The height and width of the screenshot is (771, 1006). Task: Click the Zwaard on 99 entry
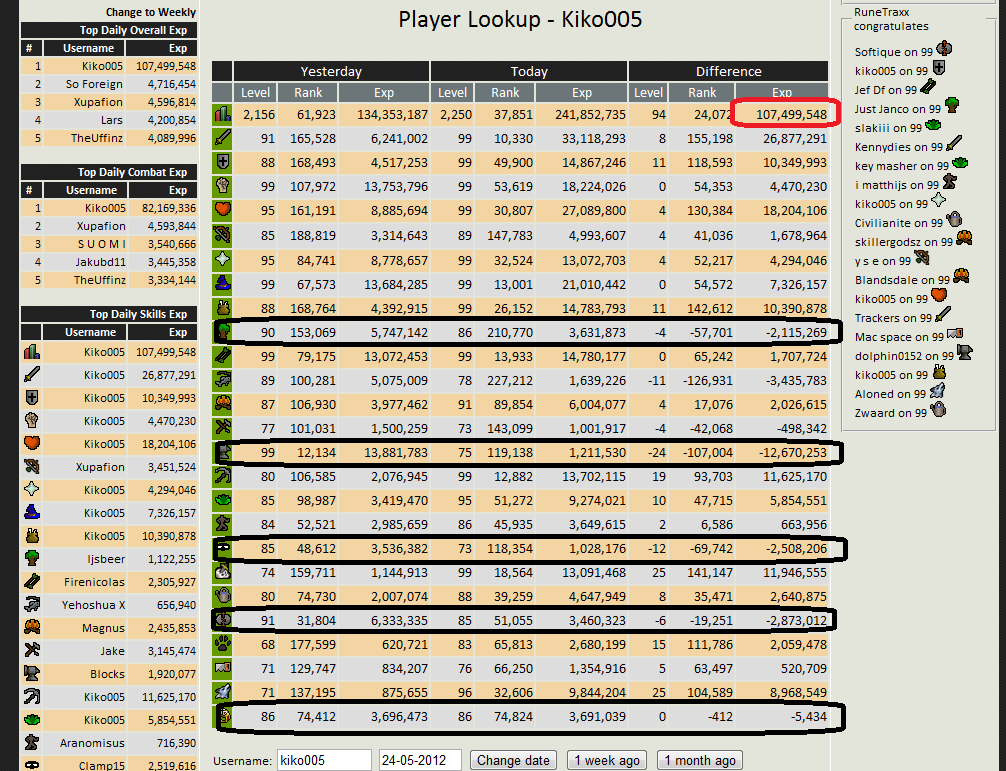point(891,413)
